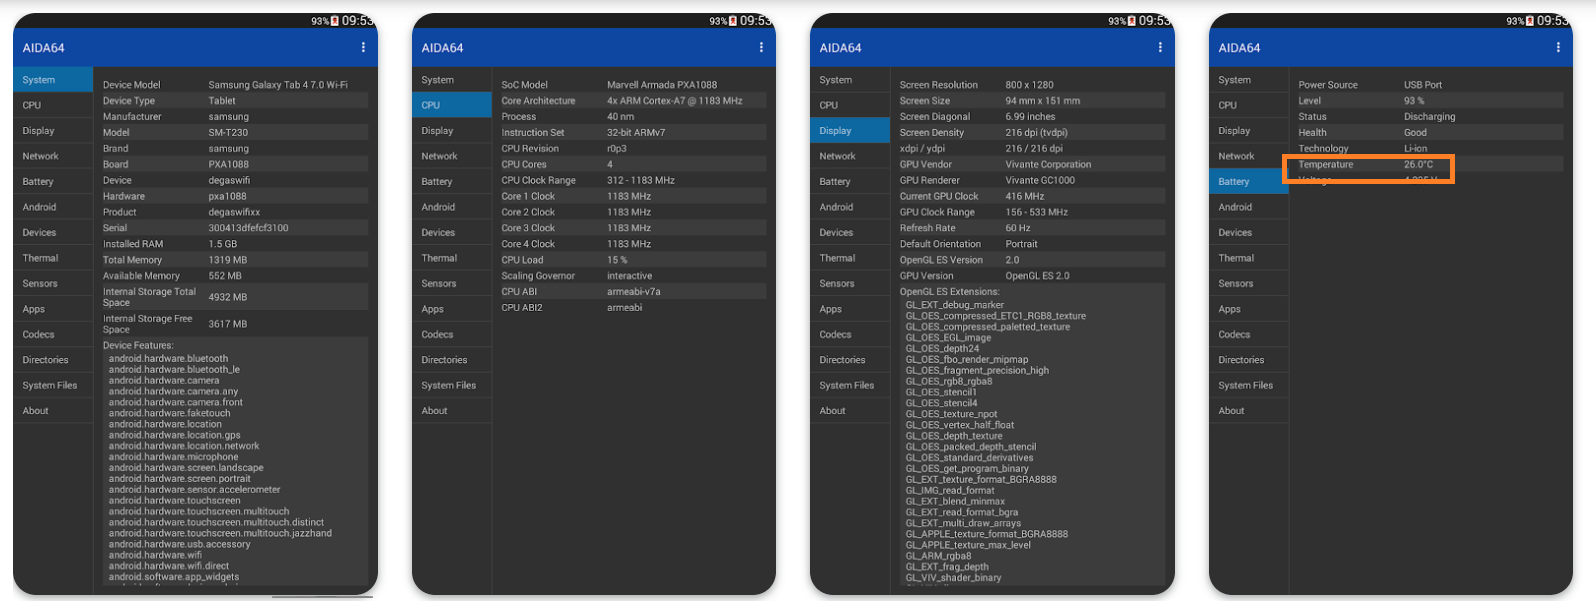Image resolution: width=1596 pixels, height=610 pixels.
Task: Click the CPU ABI value 'armeabi-v7a'
Action: pyautogui.click(x=633, y=292)
